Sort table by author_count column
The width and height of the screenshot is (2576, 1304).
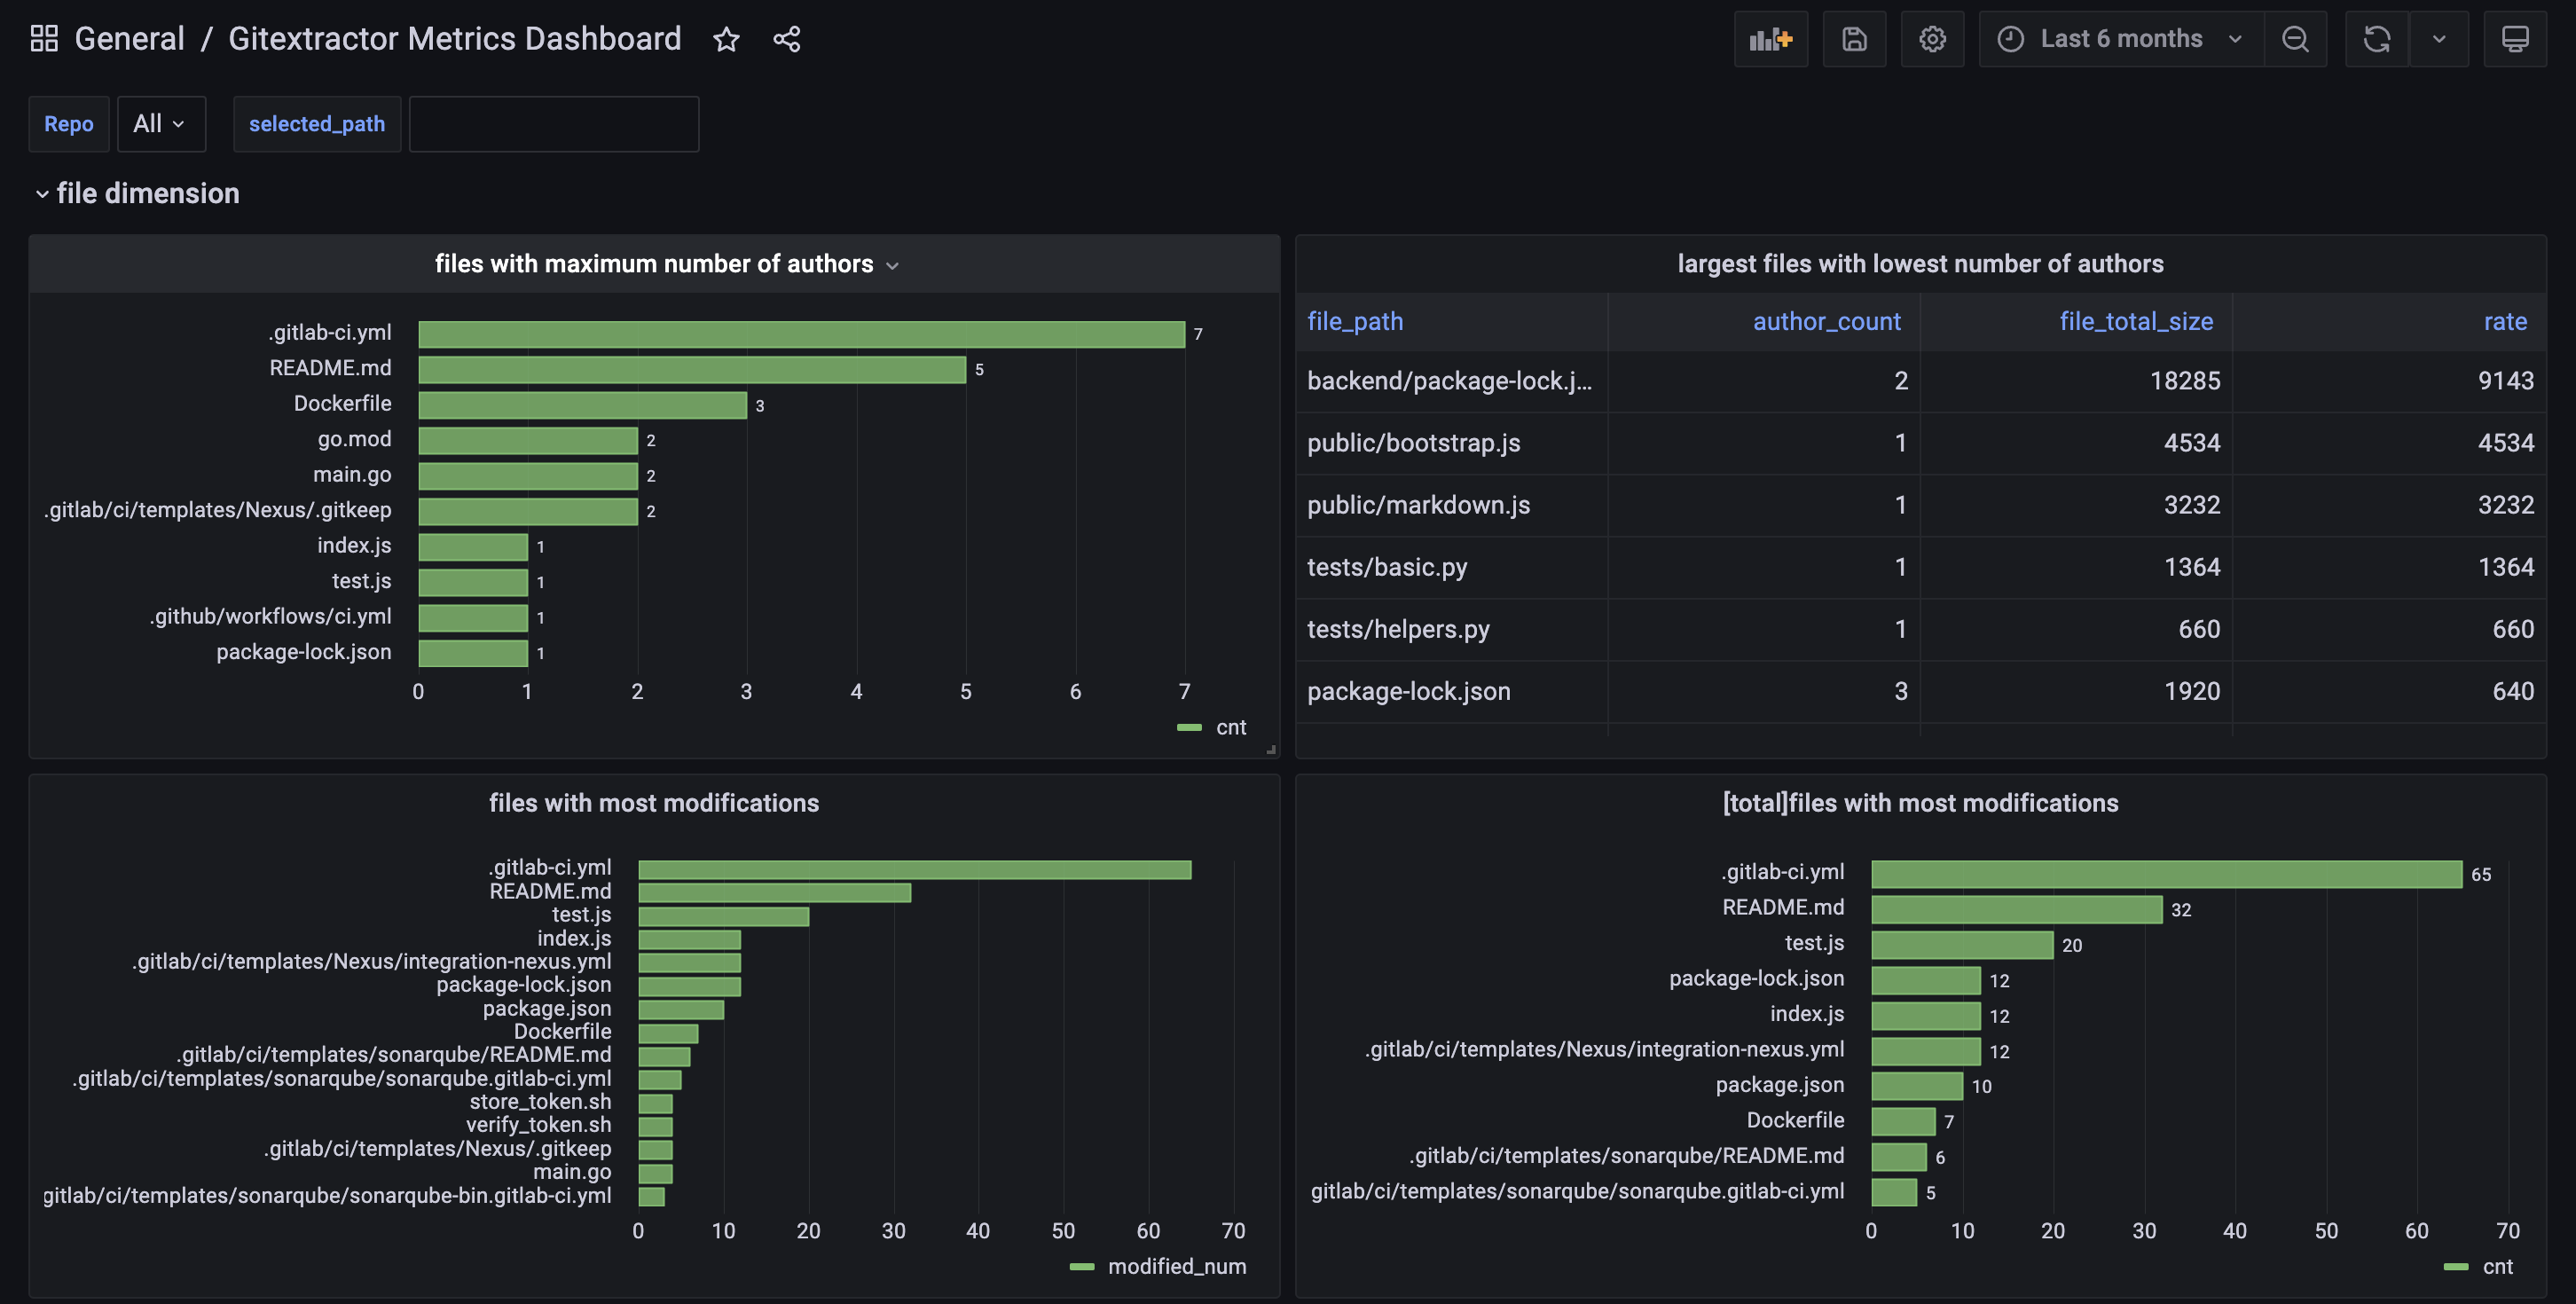pos(1826,321)
